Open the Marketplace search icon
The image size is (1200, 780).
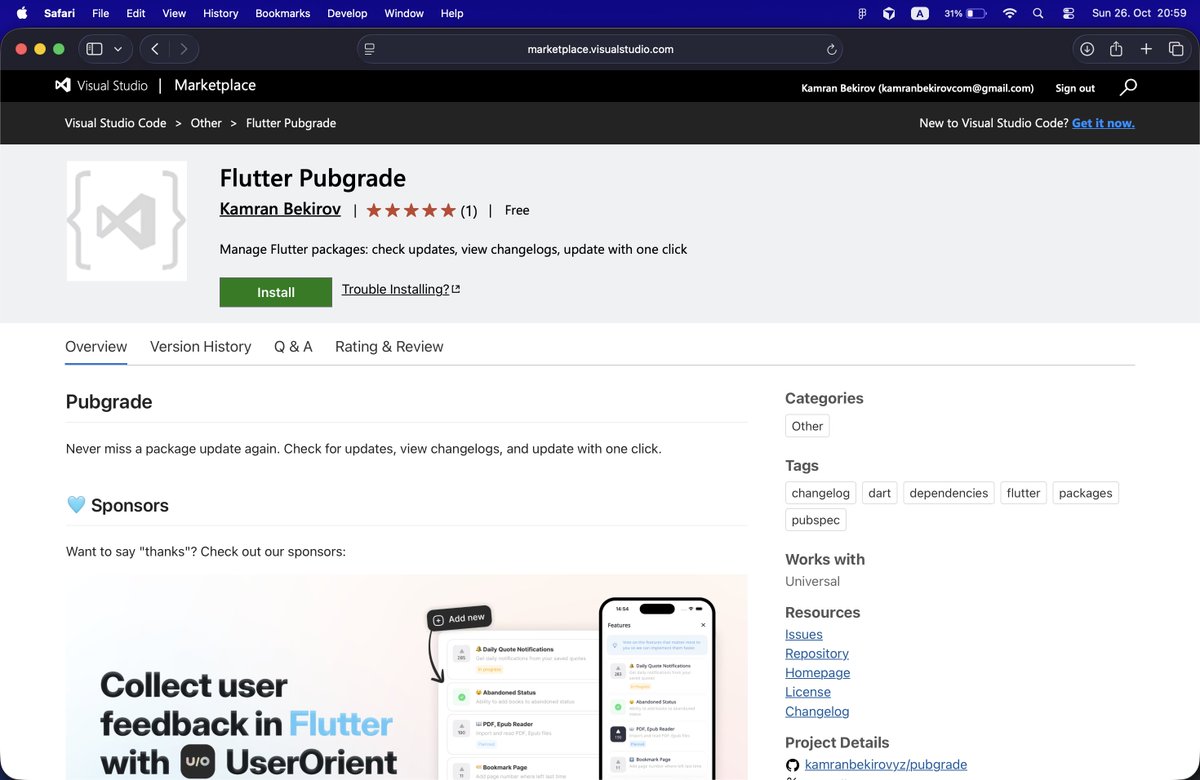point(1128,87)
